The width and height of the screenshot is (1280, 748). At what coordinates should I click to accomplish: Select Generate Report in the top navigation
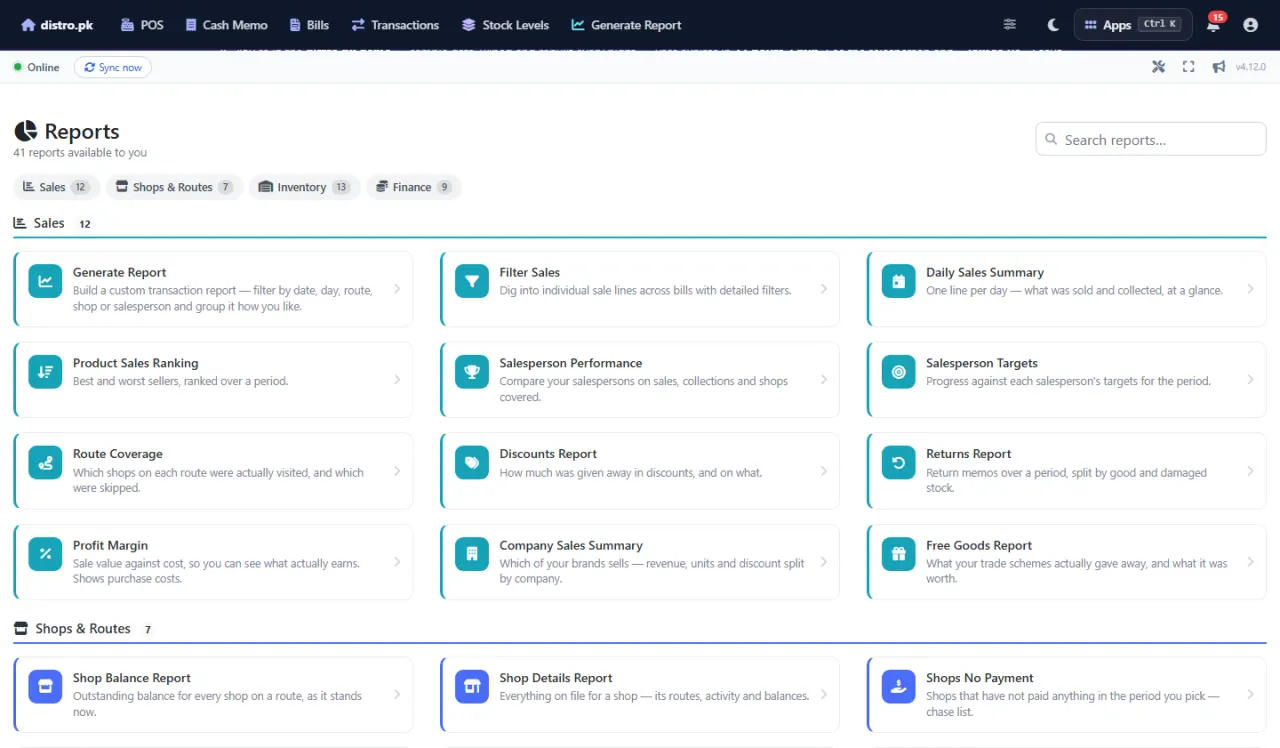click(626, 25)
